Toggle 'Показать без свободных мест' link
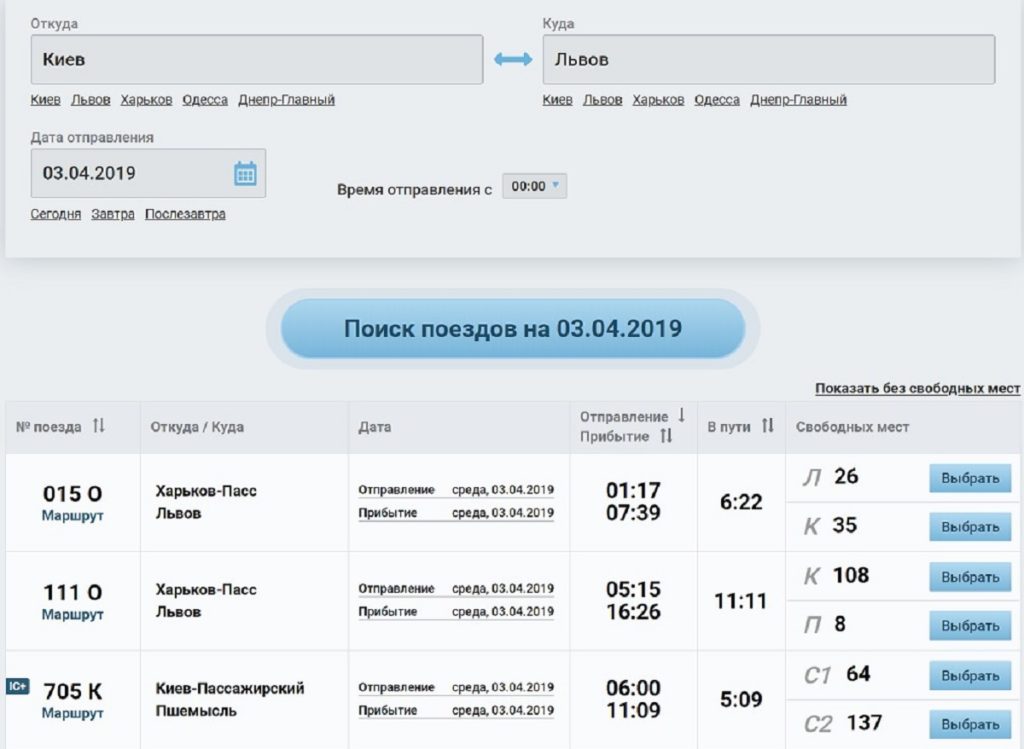The height and width of the screenshot is (749, 1024). tap(916, 388)
